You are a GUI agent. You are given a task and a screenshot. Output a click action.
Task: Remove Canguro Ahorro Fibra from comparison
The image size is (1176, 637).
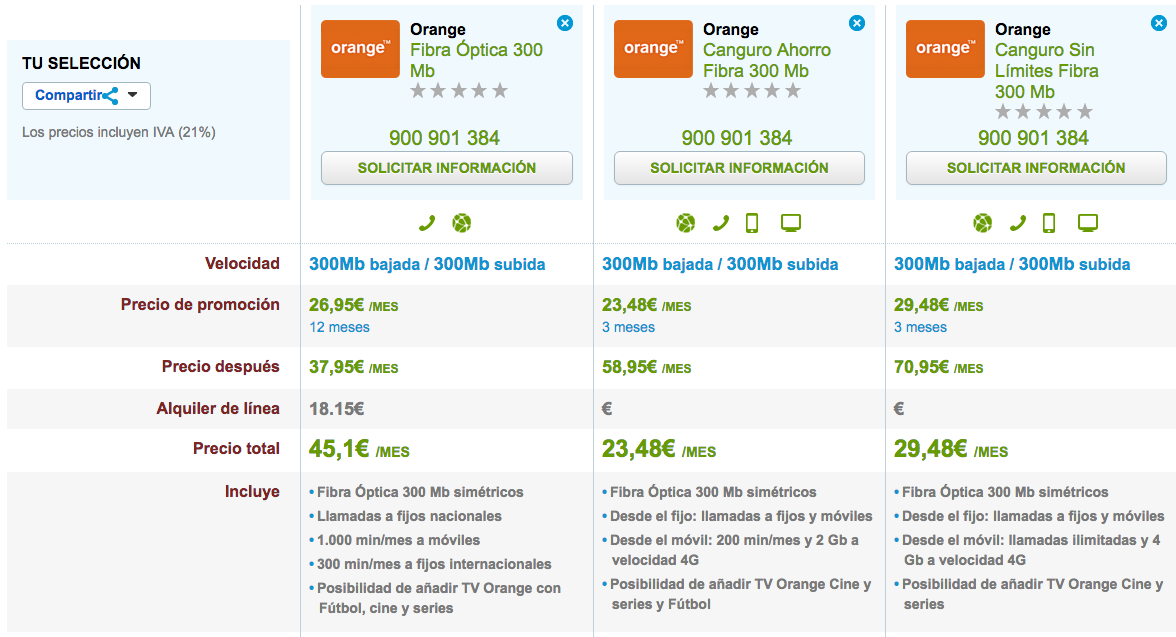[x=856, y=23]
